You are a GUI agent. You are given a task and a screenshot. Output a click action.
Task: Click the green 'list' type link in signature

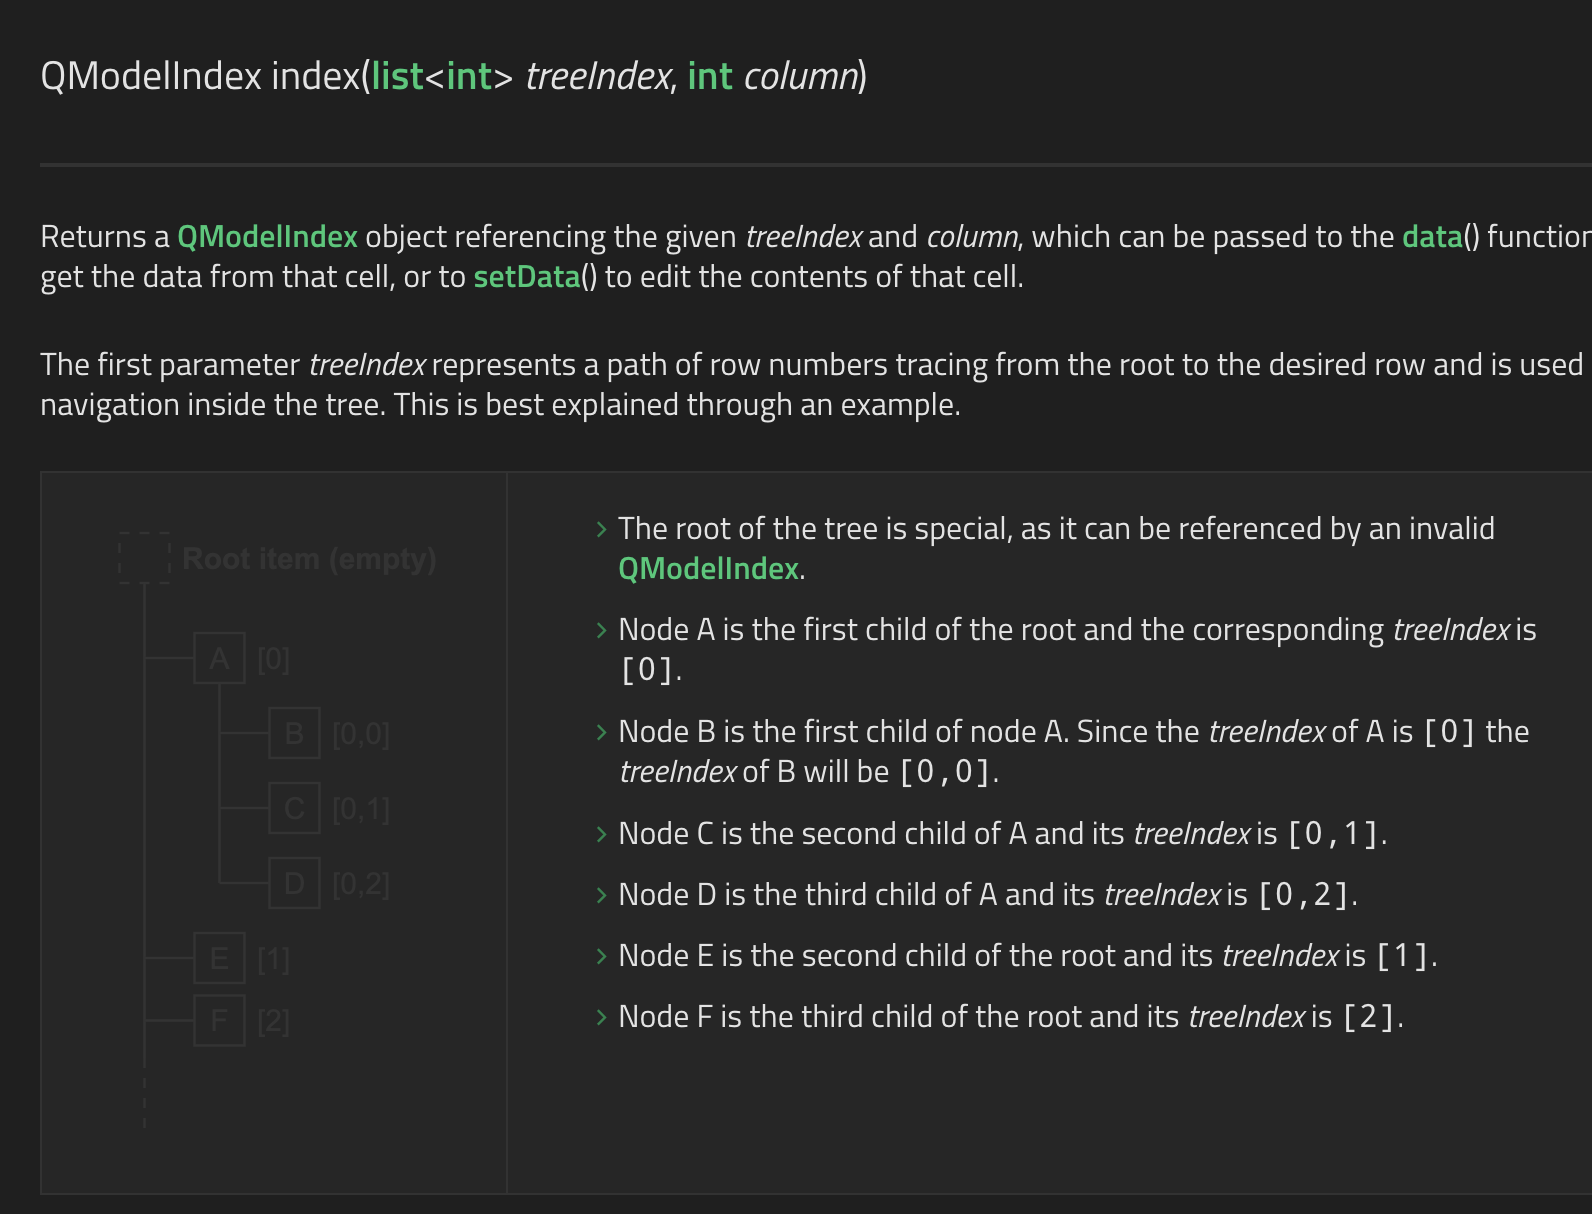[x=397, y=77]
